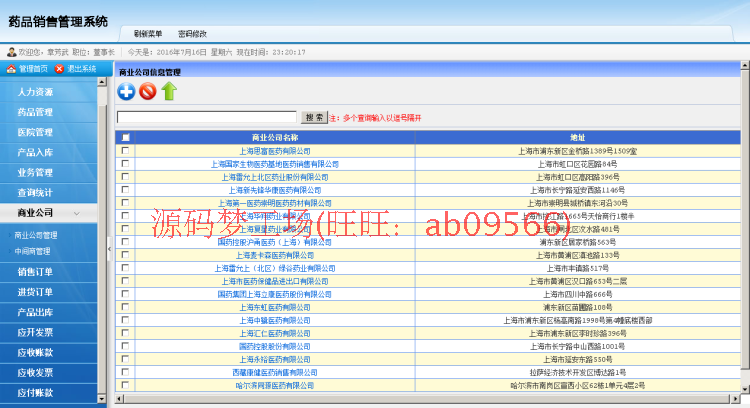Expand the 药品管理 sidebar section
The width and height of the screenshot is (750, 408).
click(48, 112)
